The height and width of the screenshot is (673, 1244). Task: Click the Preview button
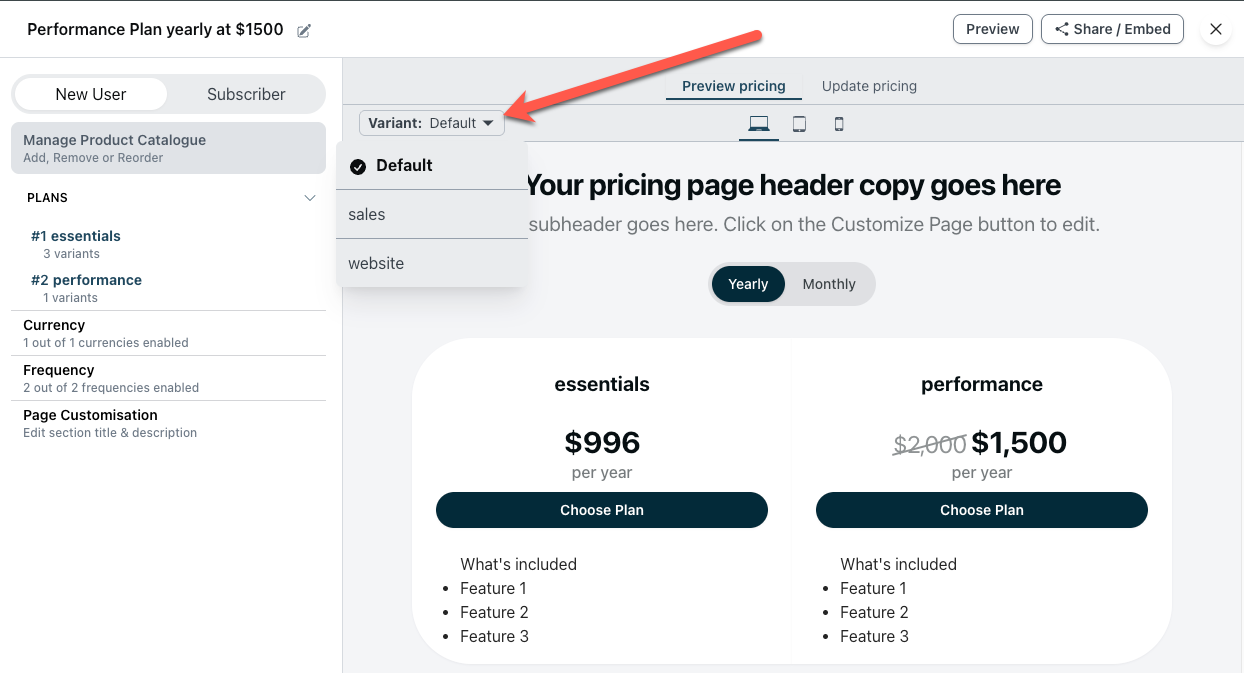(992, 29)
